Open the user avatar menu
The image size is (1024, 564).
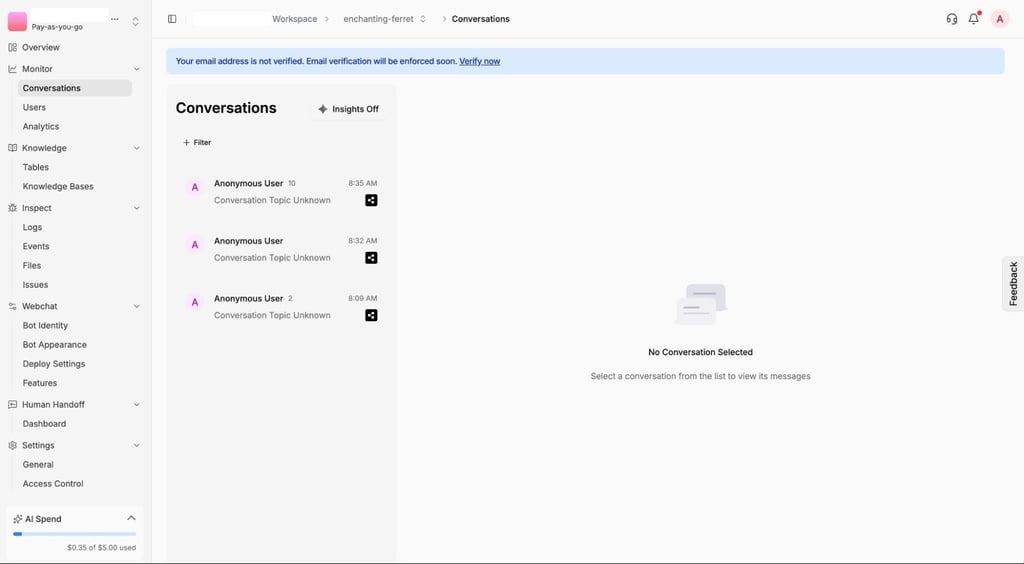999,19
